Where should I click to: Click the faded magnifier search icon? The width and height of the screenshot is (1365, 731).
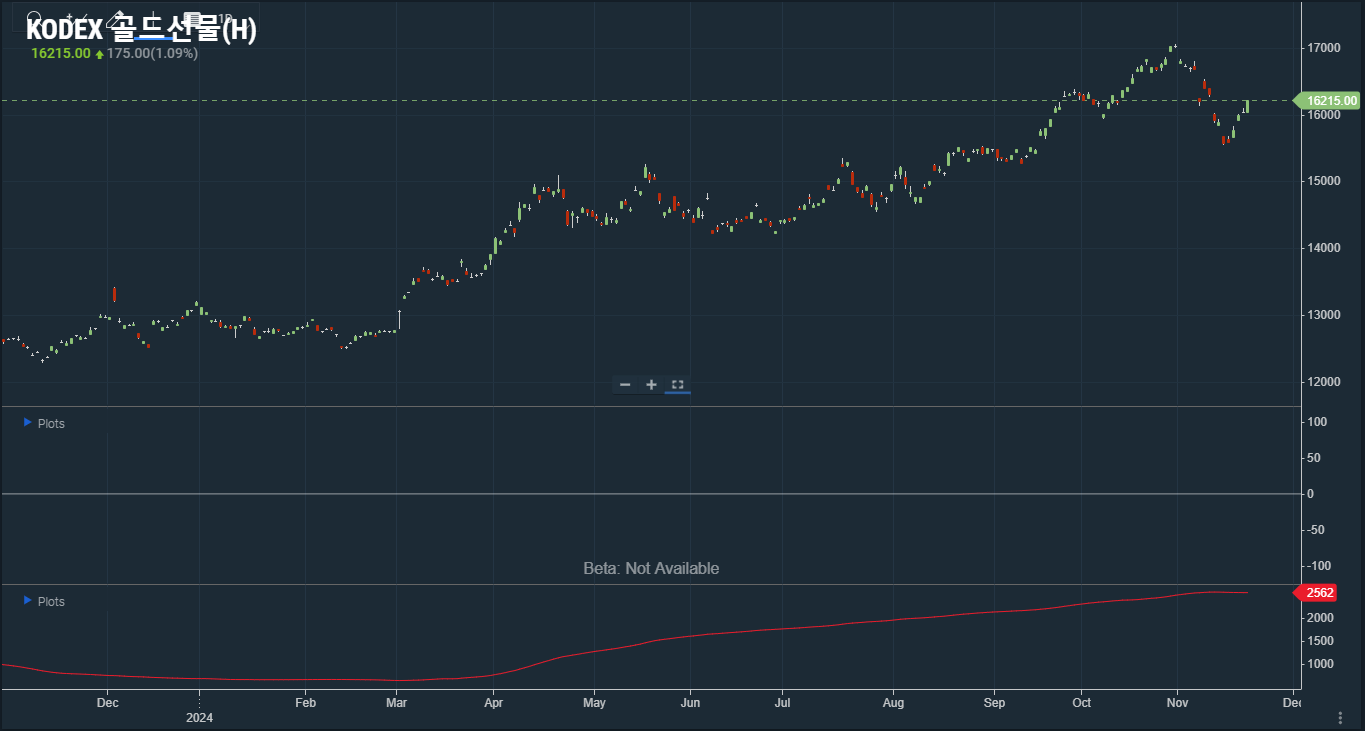(35, 19)
